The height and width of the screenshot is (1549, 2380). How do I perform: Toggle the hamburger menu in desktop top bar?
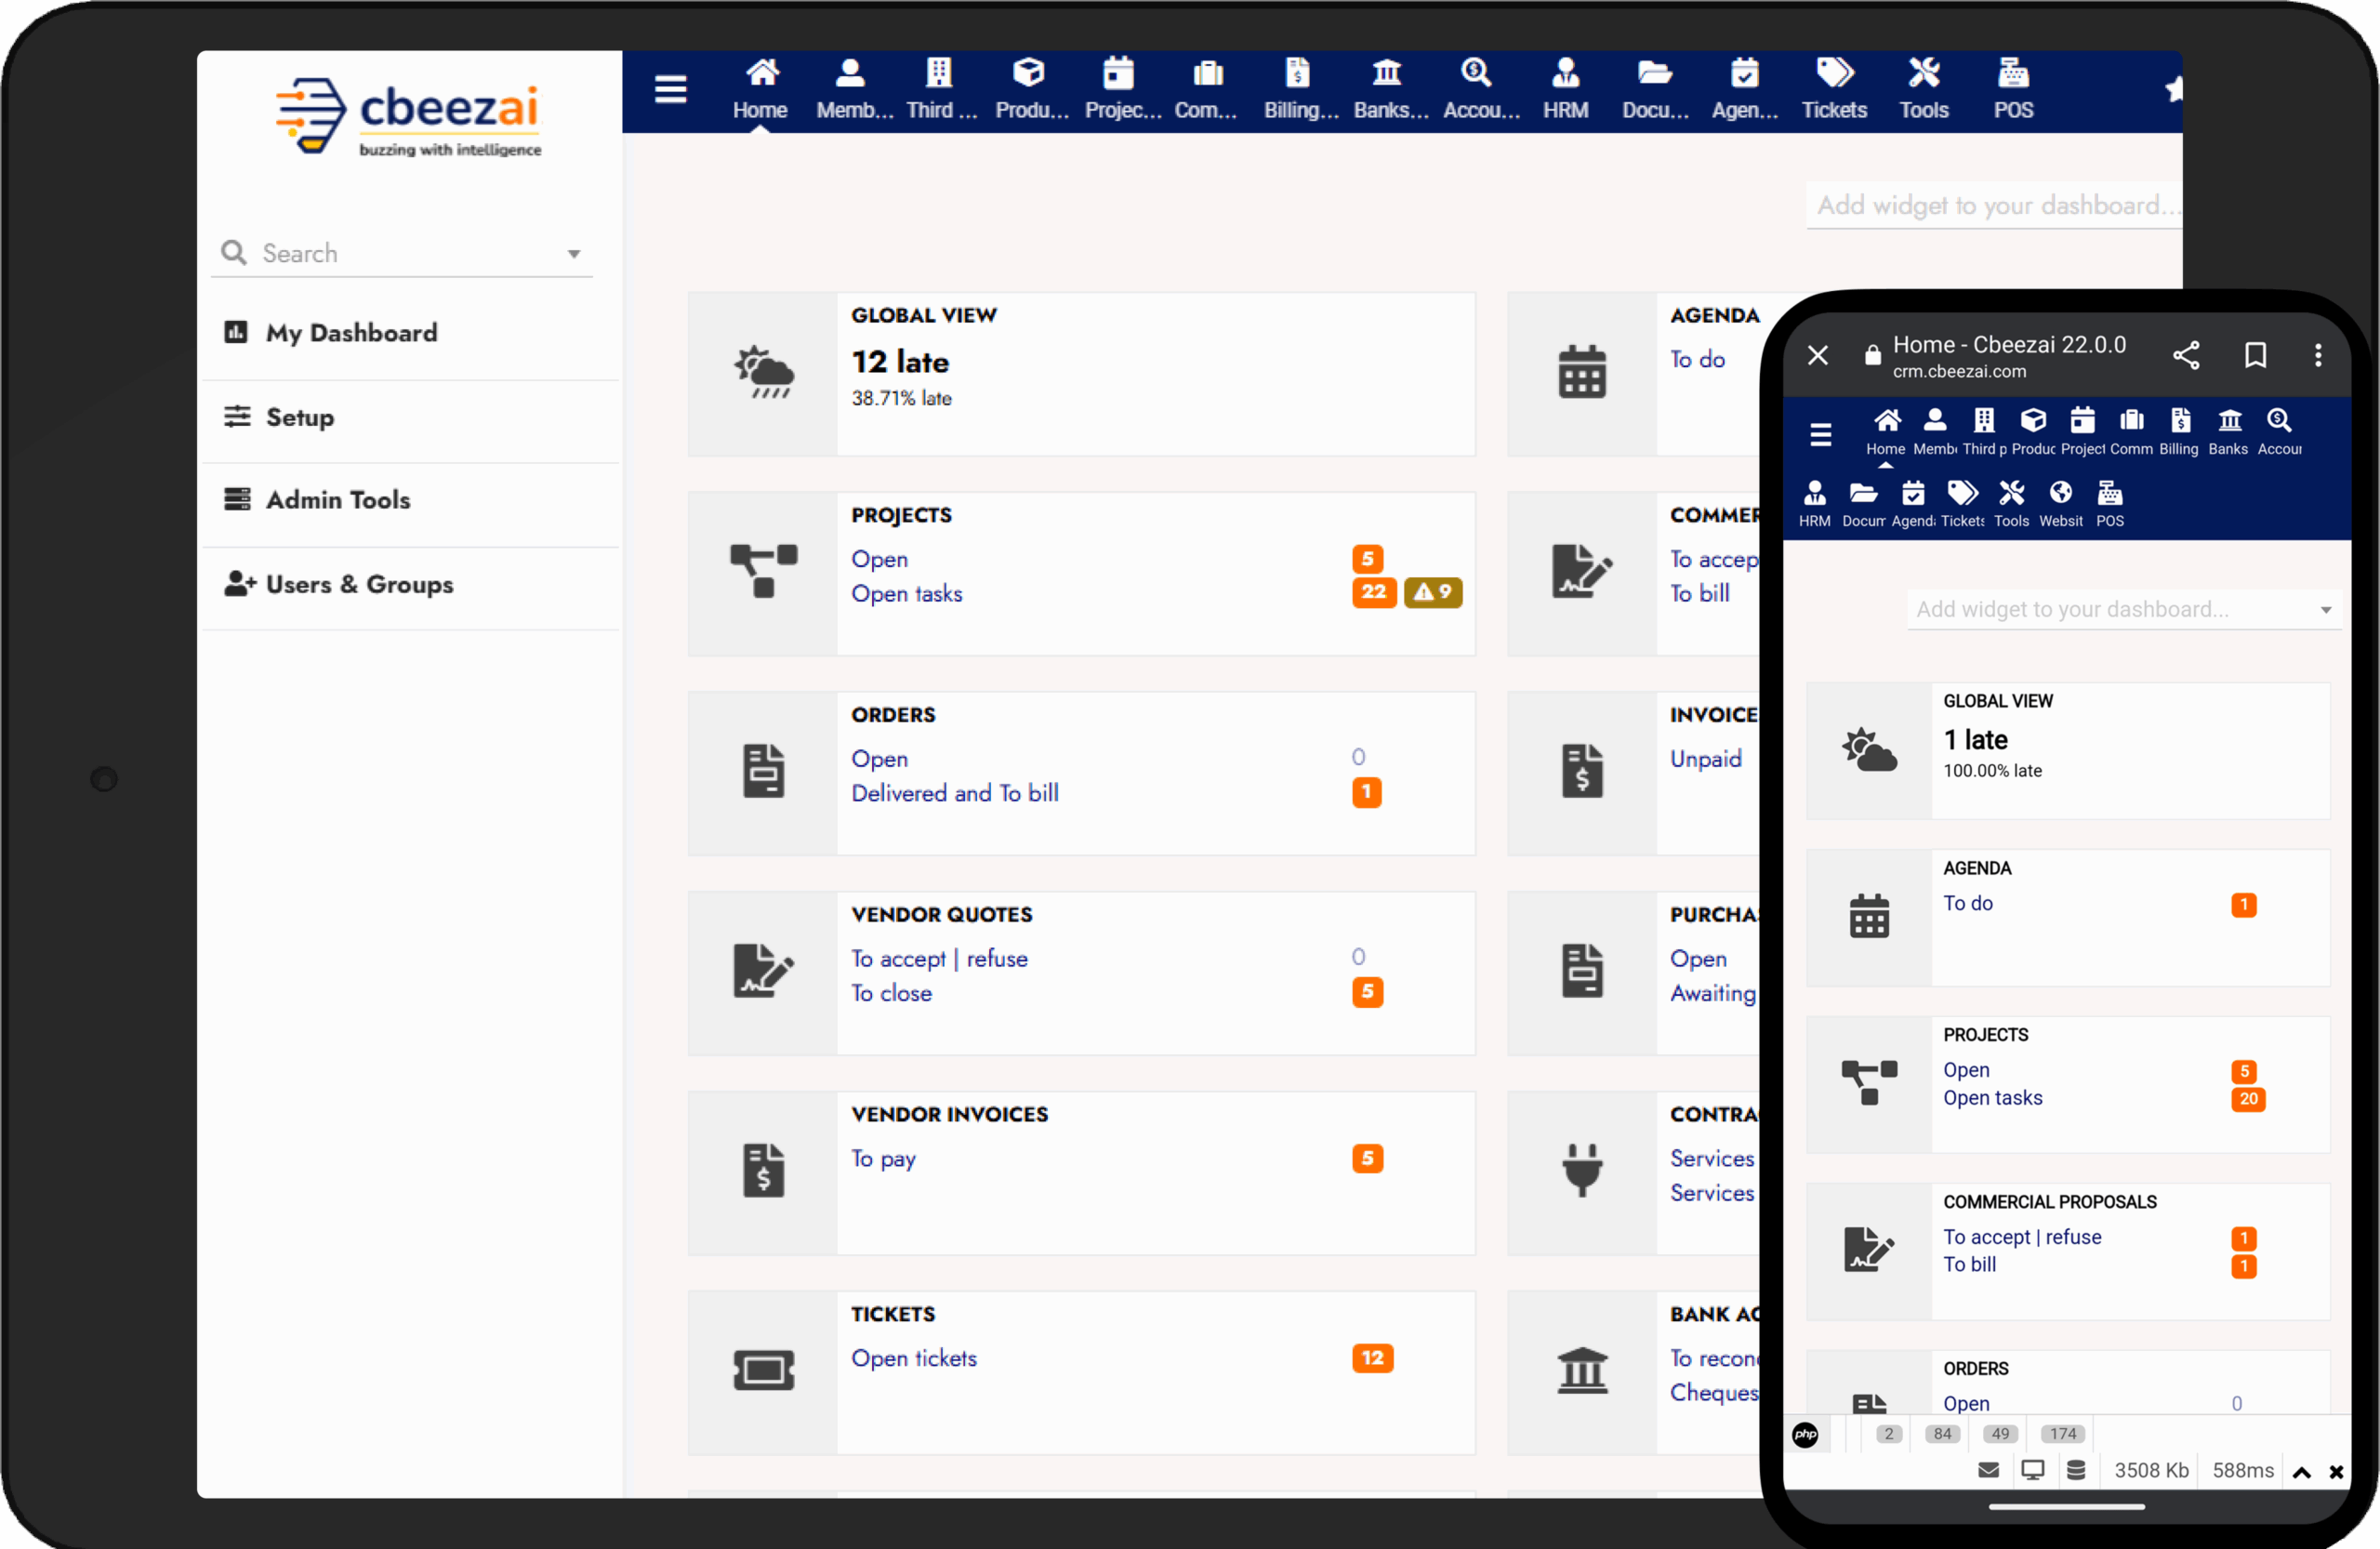[x=671, y=90]
